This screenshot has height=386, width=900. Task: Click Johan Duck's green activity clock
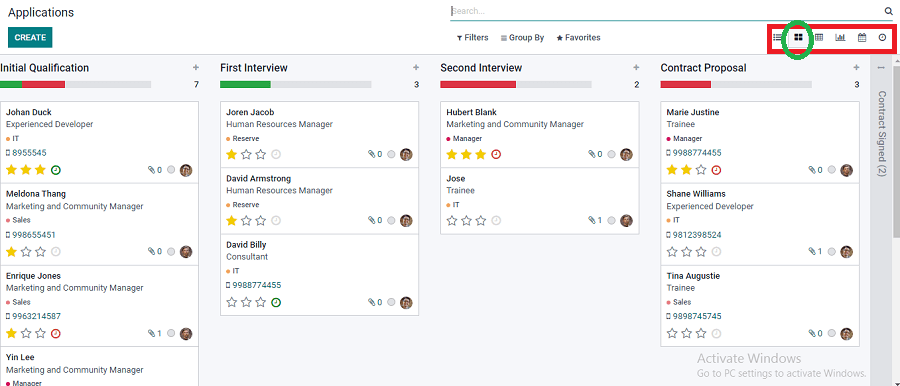pyautogui.click(x=56, y=170)
